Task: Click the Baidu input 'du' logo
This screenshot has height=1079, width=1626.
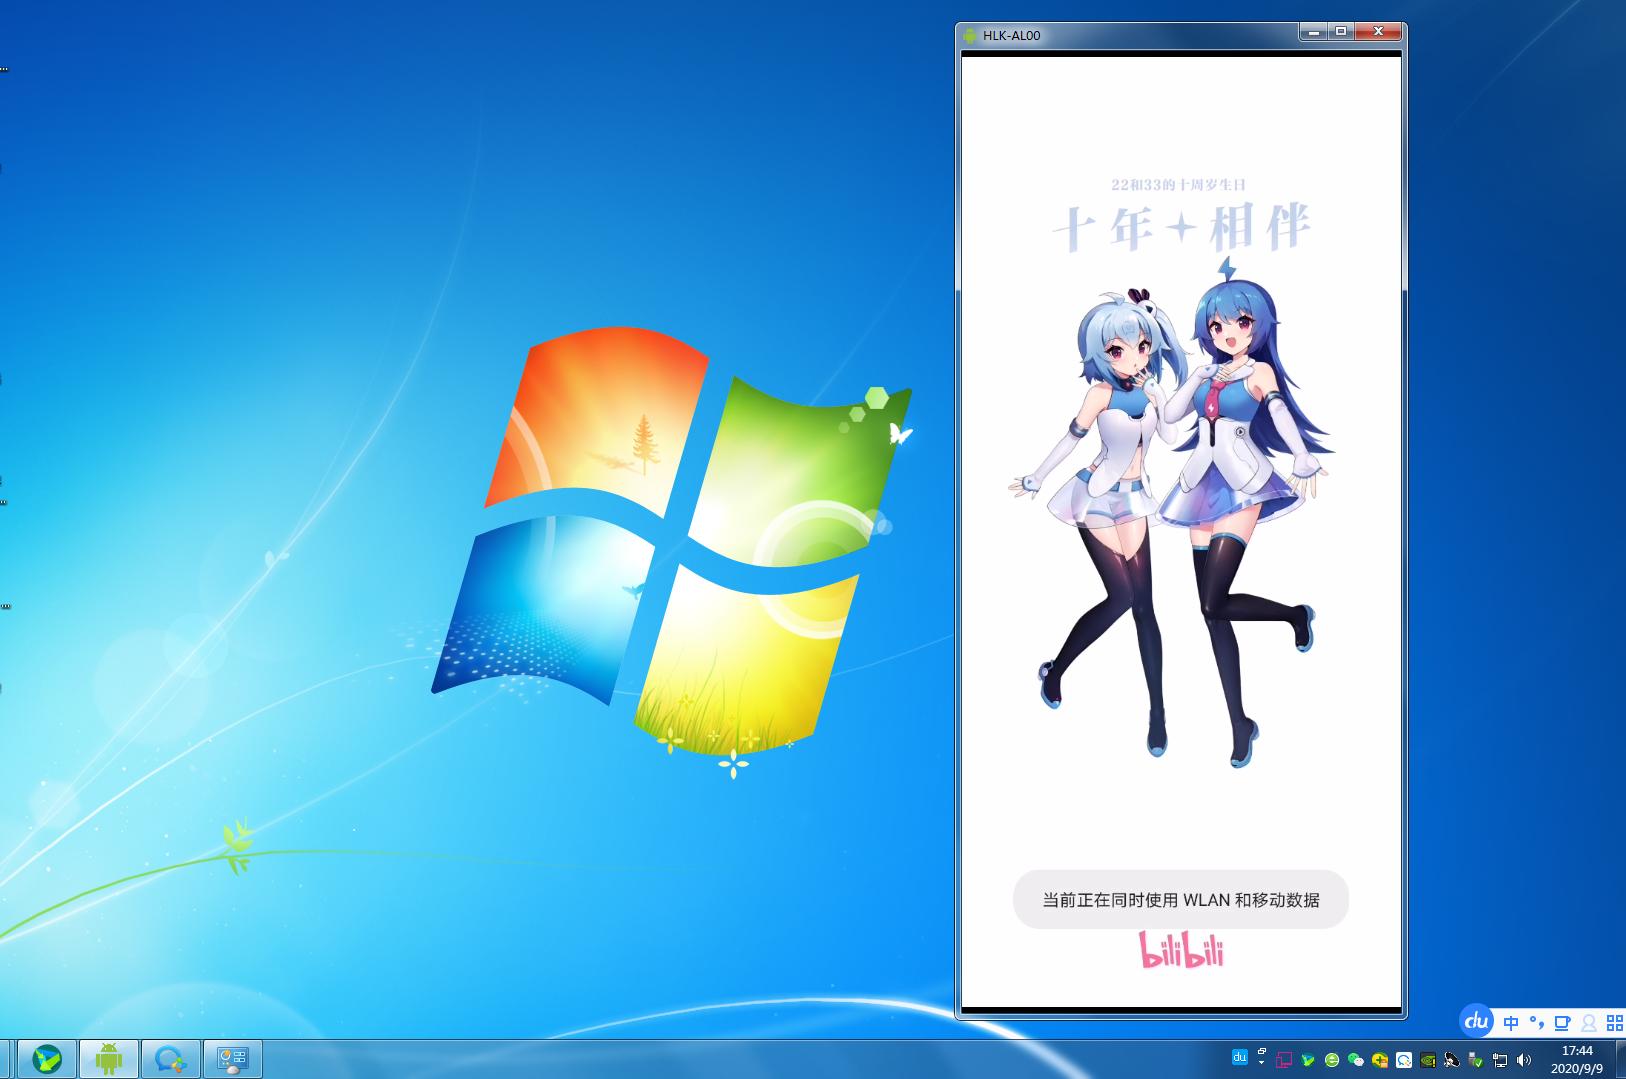Action: point(1477,1023)
